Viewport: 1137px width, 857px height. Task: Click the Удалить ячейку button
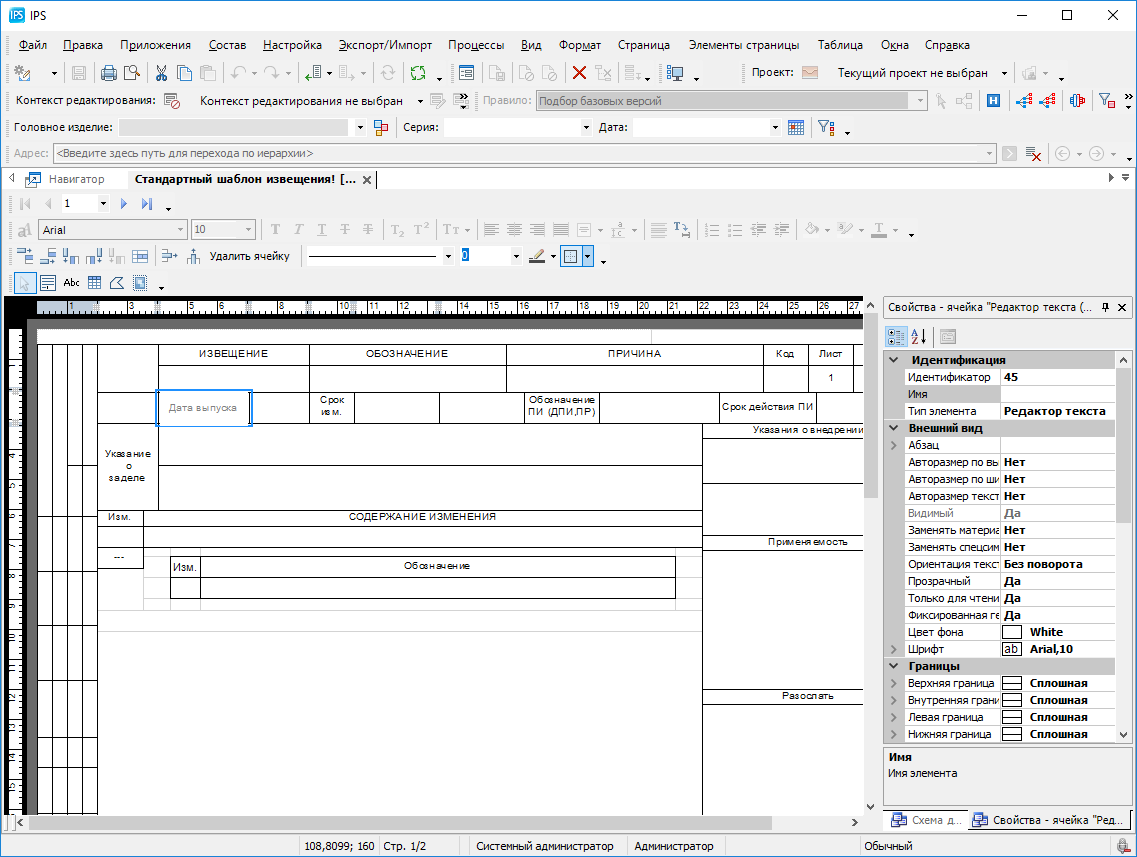pos(249,256)
